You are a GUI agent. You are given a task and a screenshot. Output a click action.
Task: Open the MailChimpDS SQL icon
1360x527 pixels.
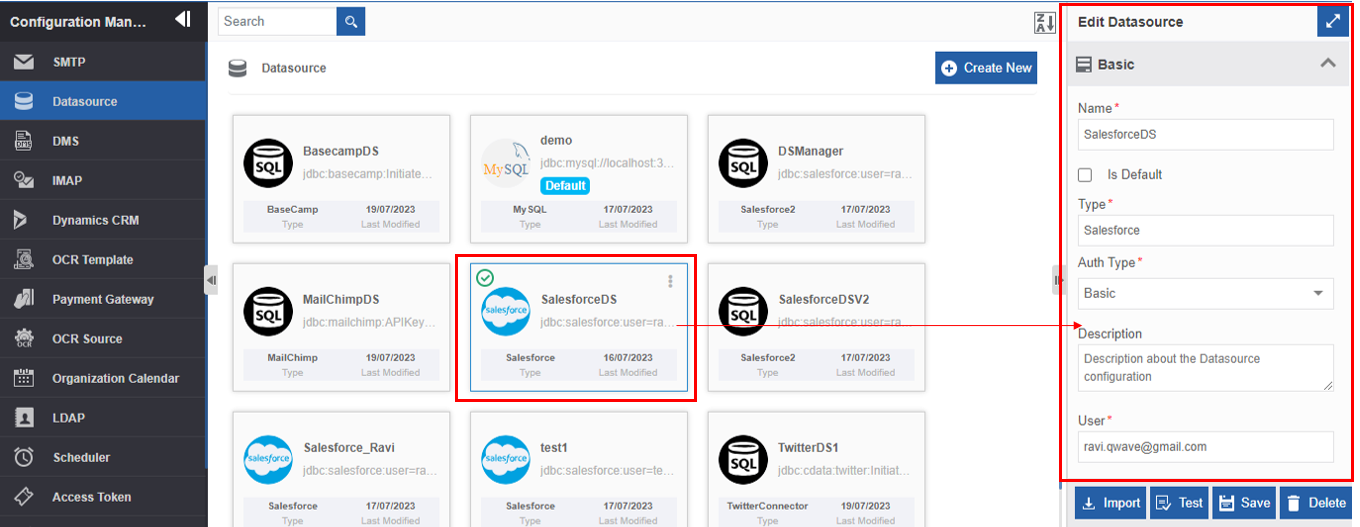[268, 311]
